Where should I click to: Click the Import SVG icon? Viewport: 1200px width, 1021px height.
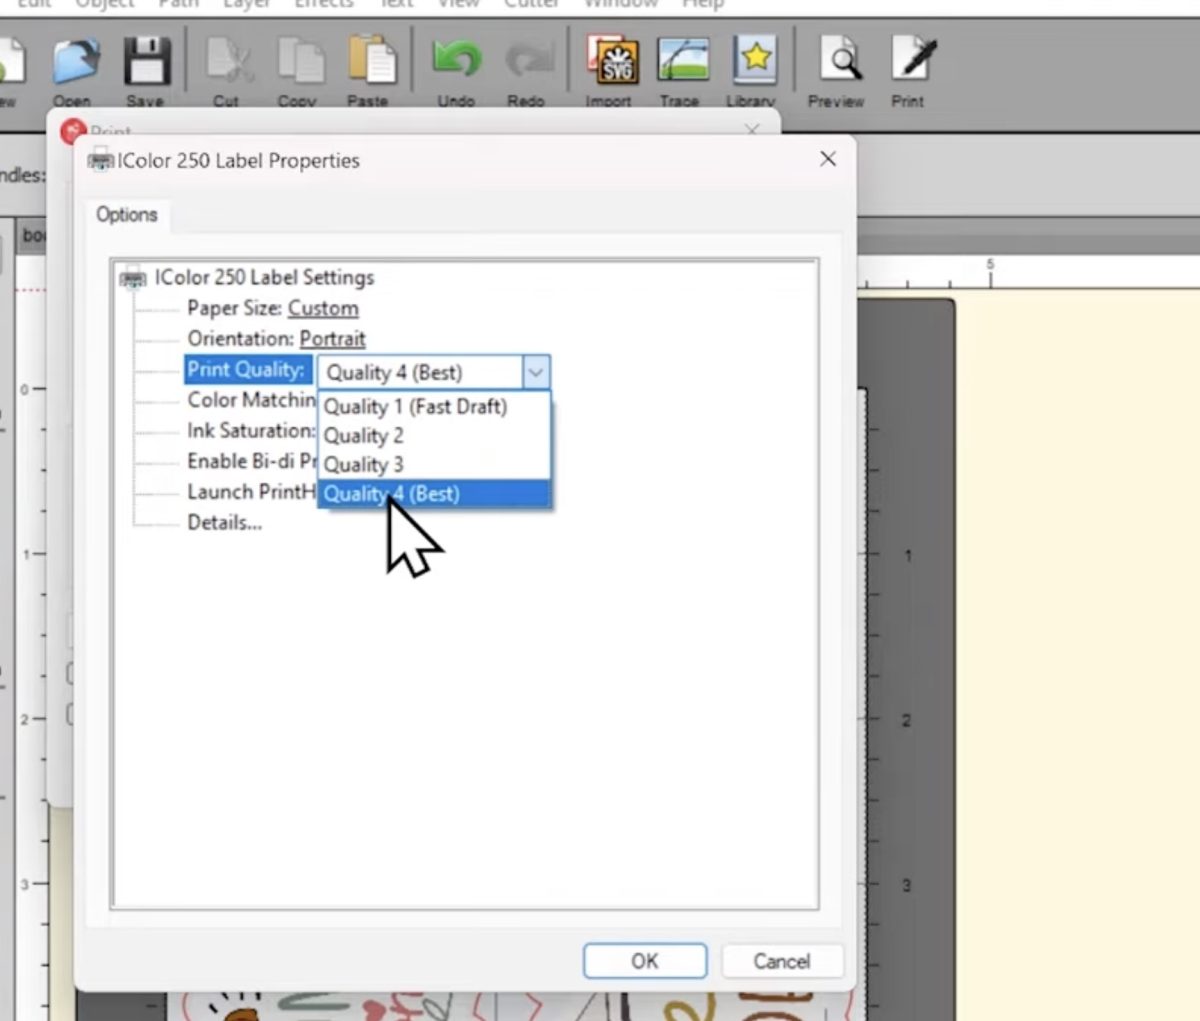coord(612,60)
